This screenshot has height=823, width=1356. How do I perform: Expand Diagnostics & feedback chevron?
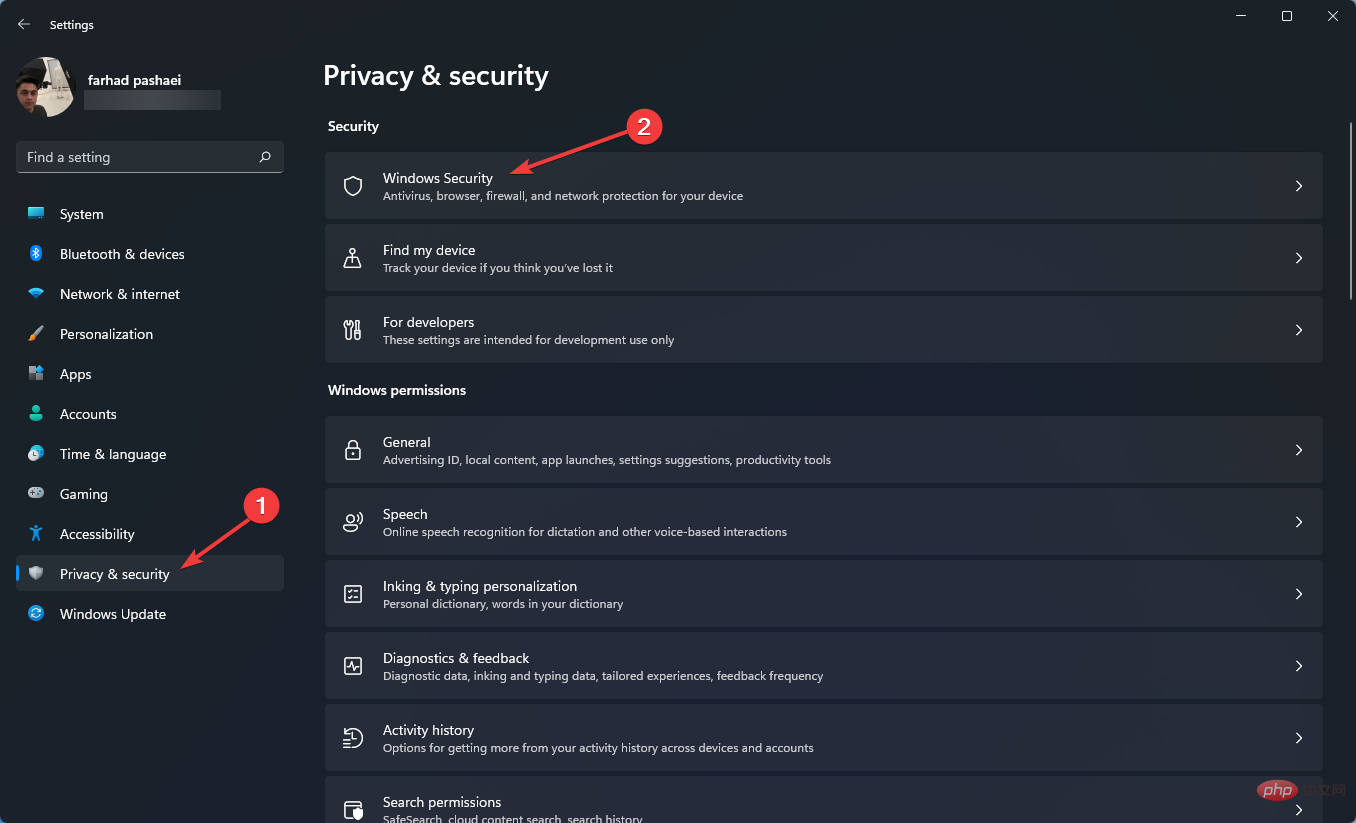tap(1299, 666)
